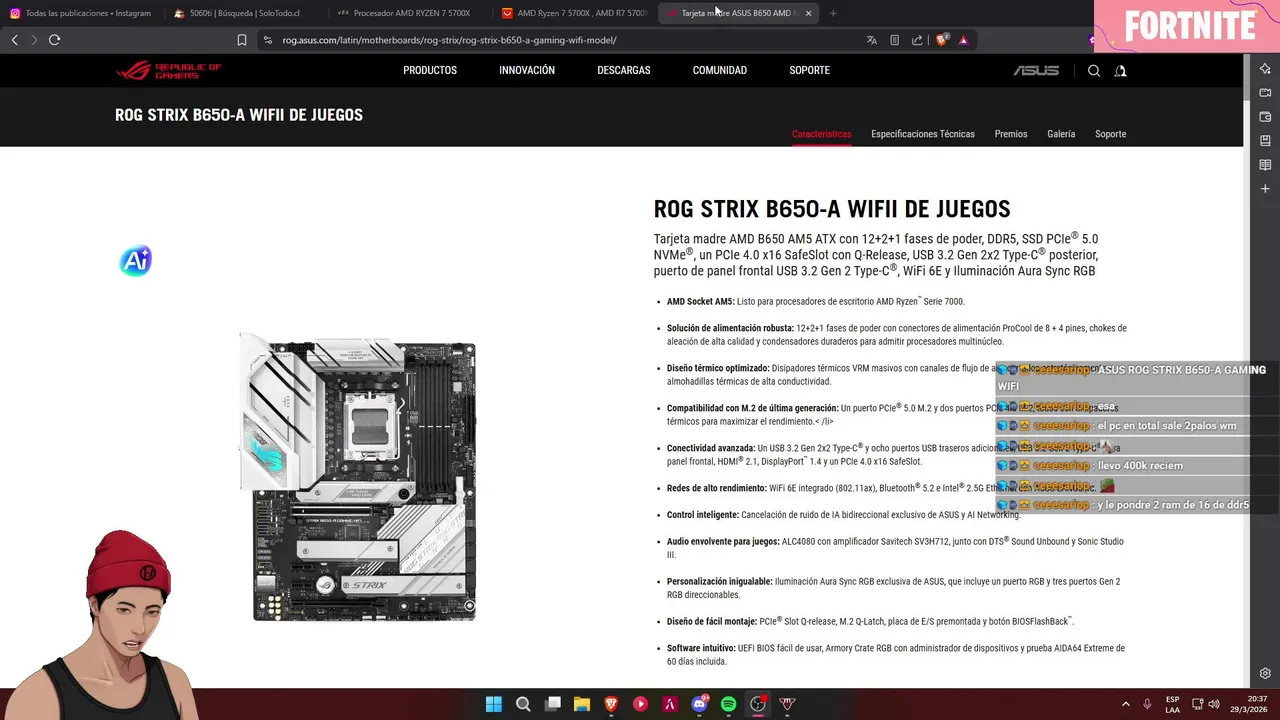Select the Especificaciones Técnicas tab

pyautogui.click(x=923, y=134)
